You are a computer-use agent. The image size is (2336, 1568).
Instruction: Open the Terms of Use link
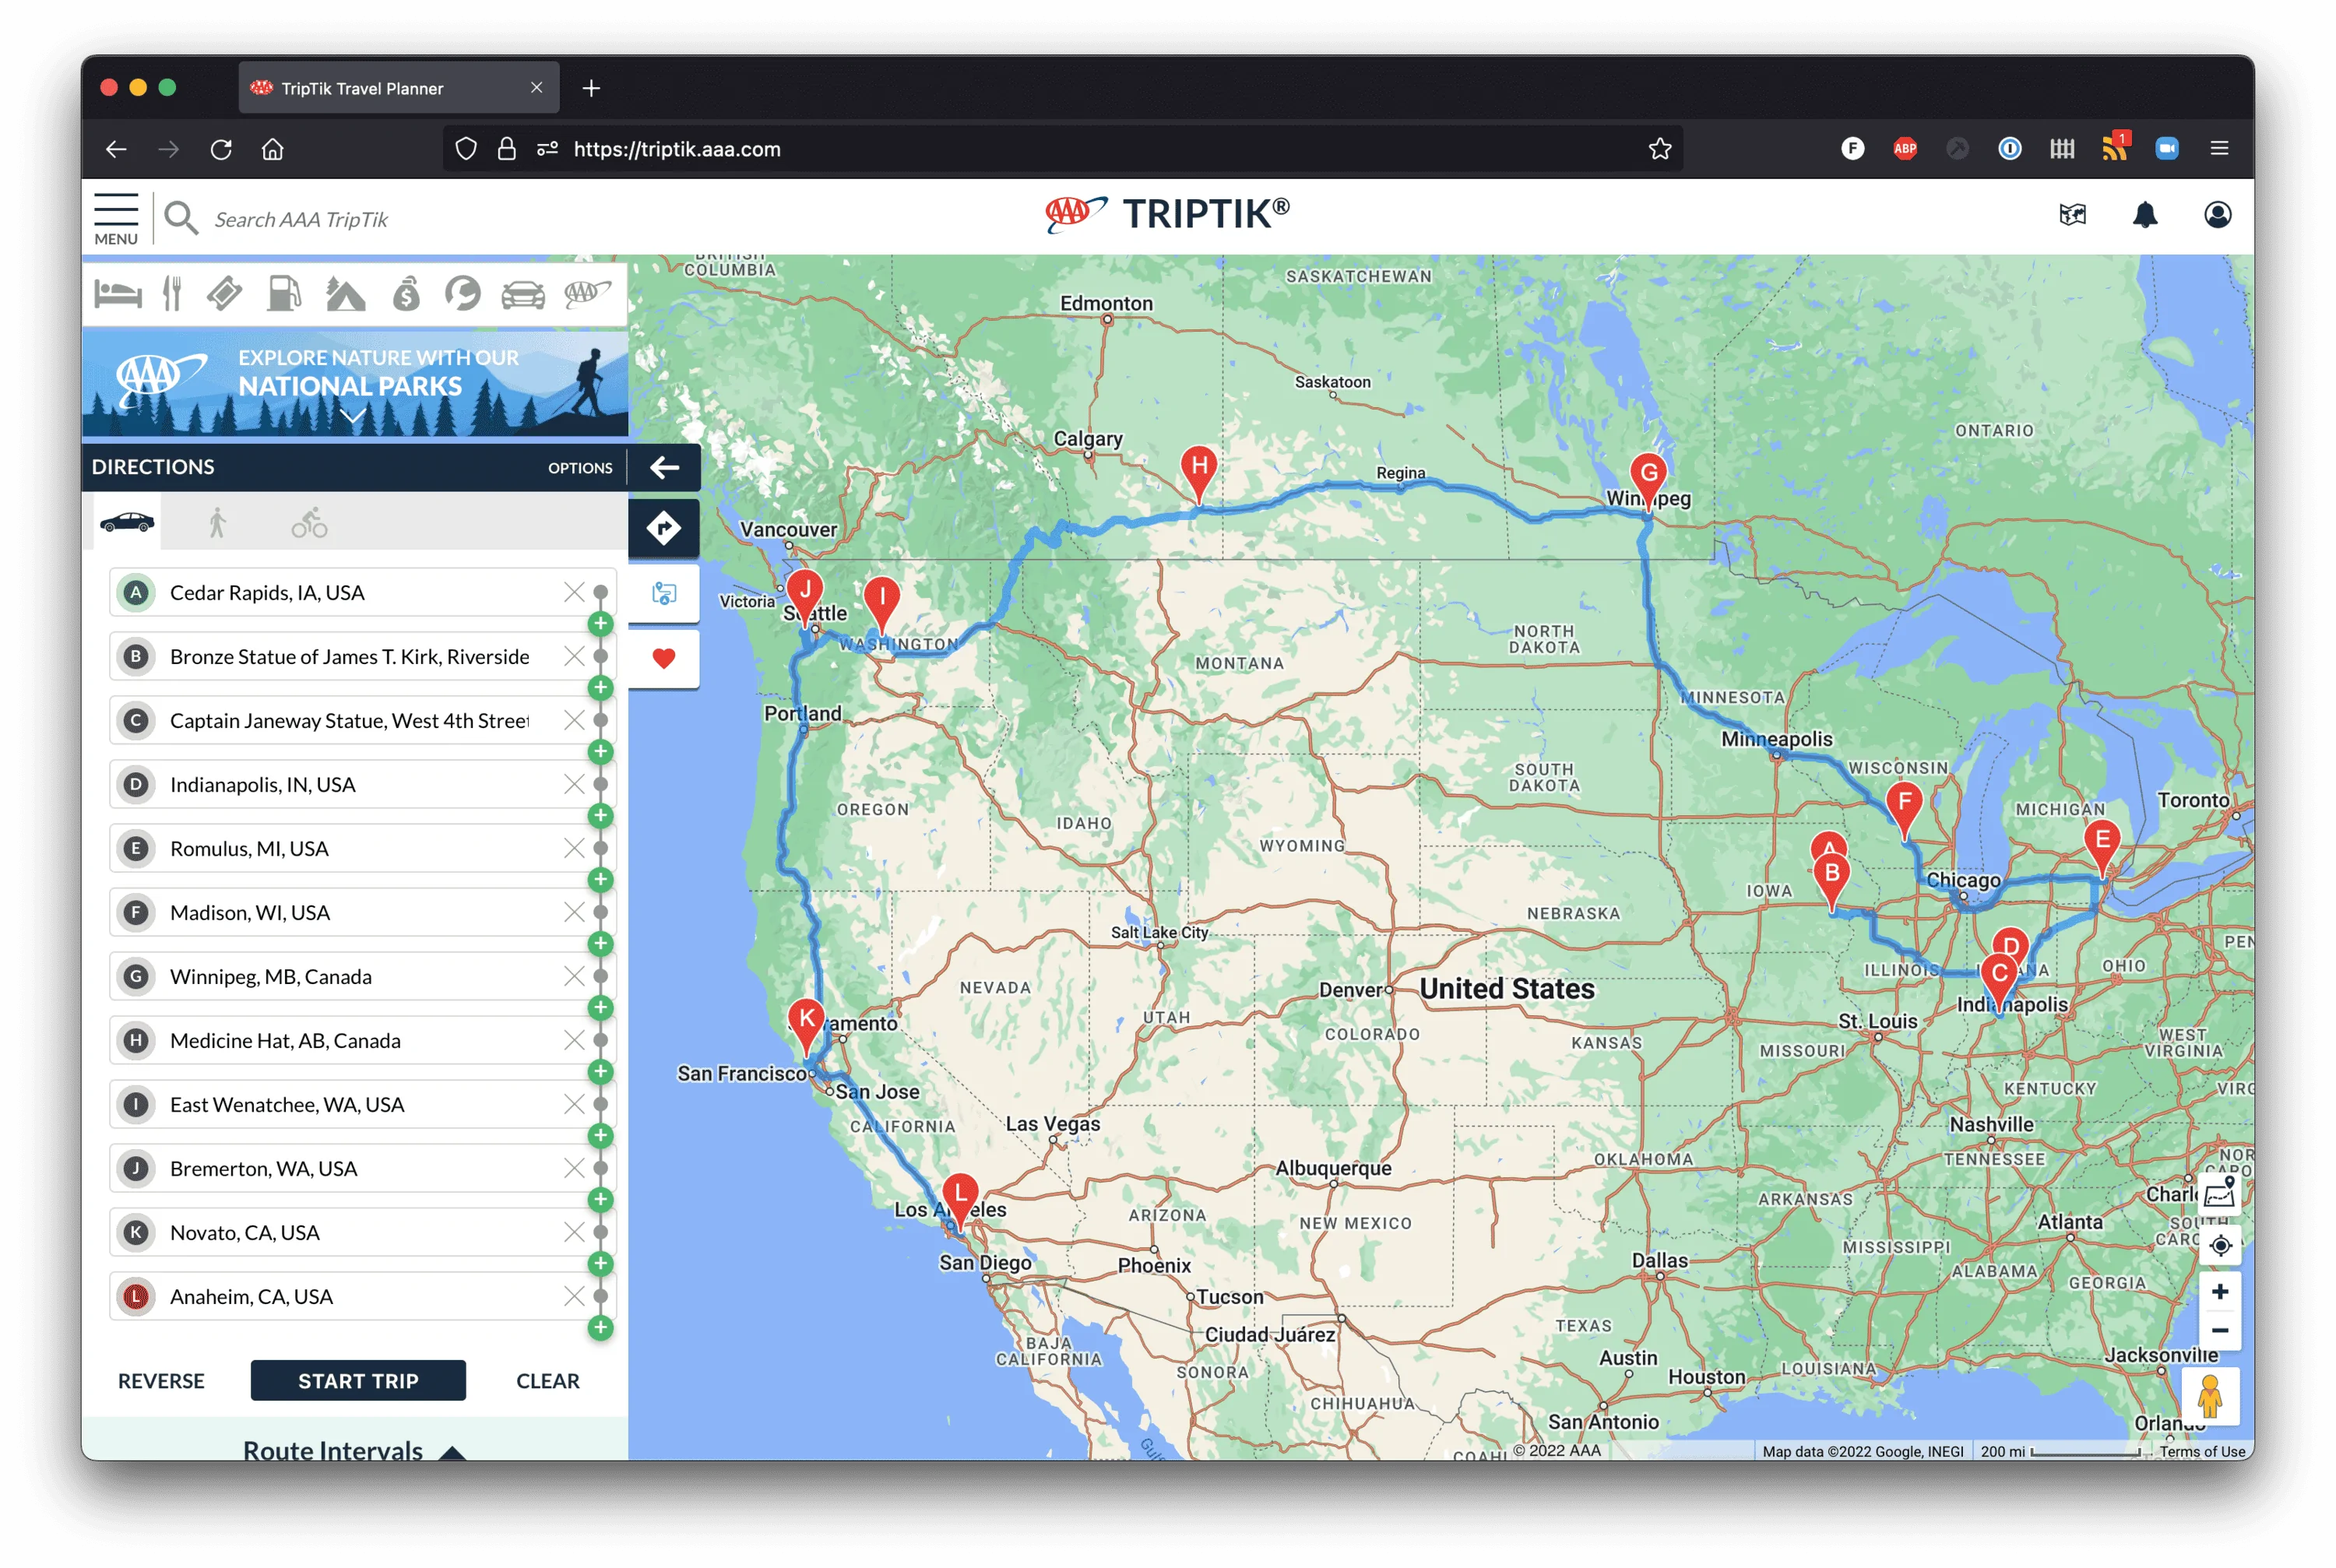(2202, 1451)
